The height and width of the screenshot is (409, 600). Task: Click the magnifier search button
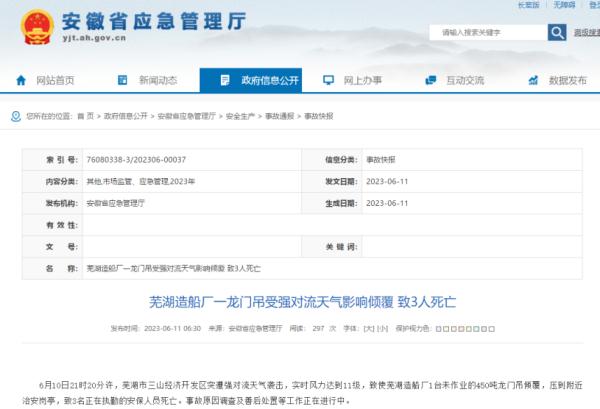pos(557,33)
